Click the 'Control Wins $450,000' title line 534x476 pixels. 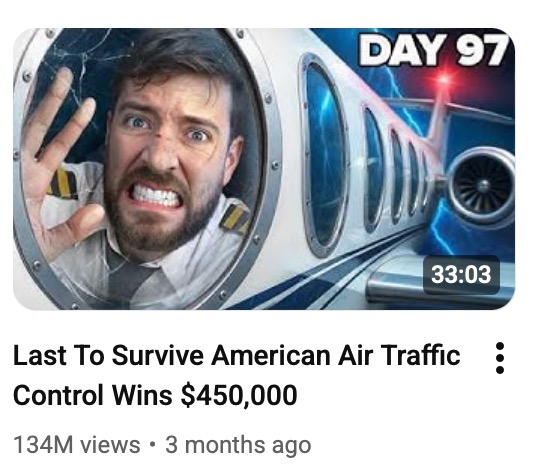point(155,395)
